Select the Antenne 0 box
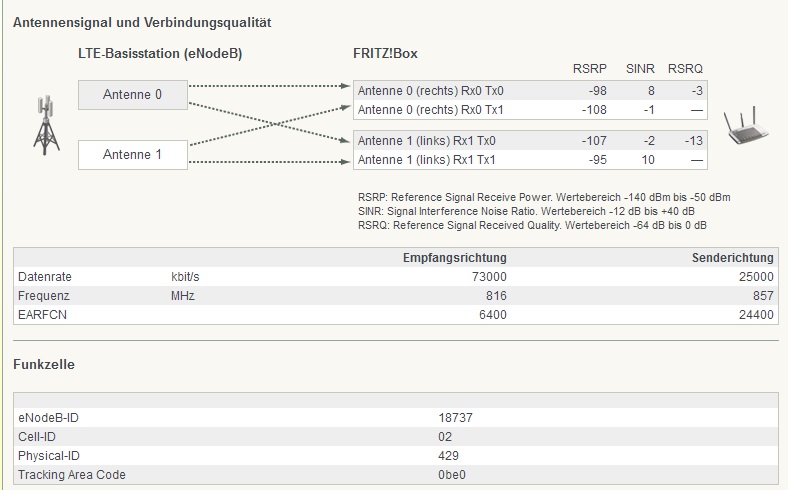This screenshot has height=490, width=788. pos(133,95)
